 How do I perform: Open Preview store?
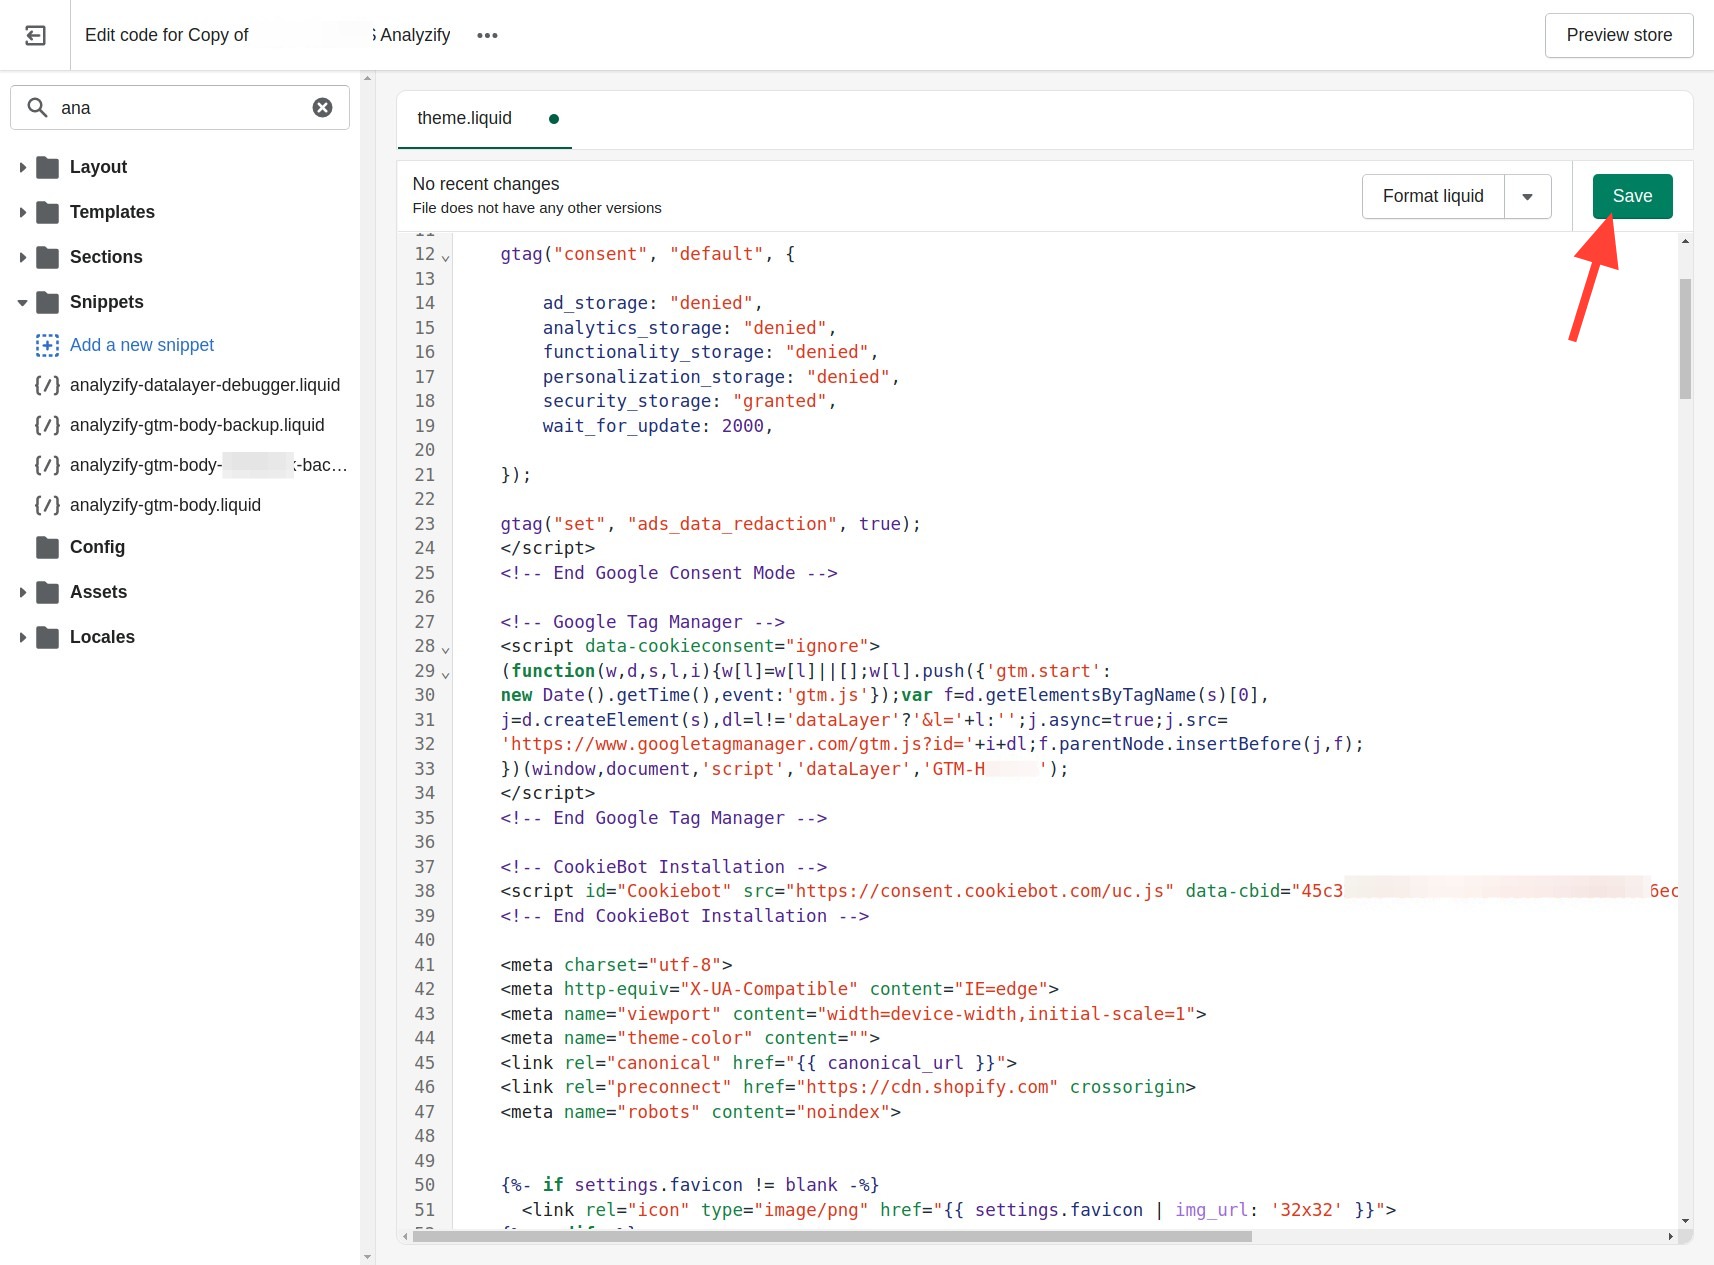click(1618, 35)
